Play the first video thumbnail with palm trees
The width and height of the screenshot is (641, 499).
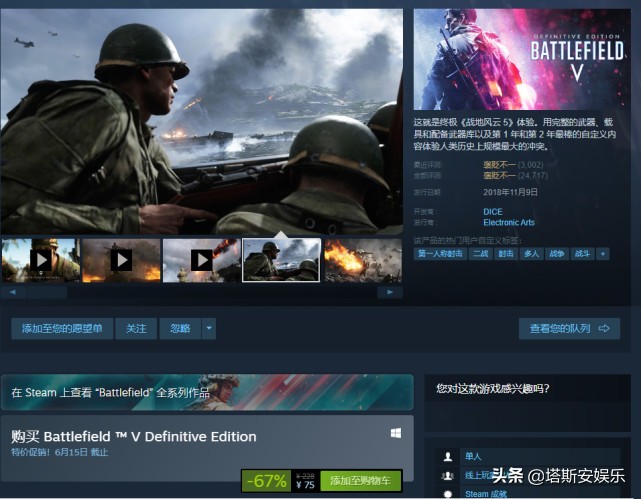click(40, 260)
